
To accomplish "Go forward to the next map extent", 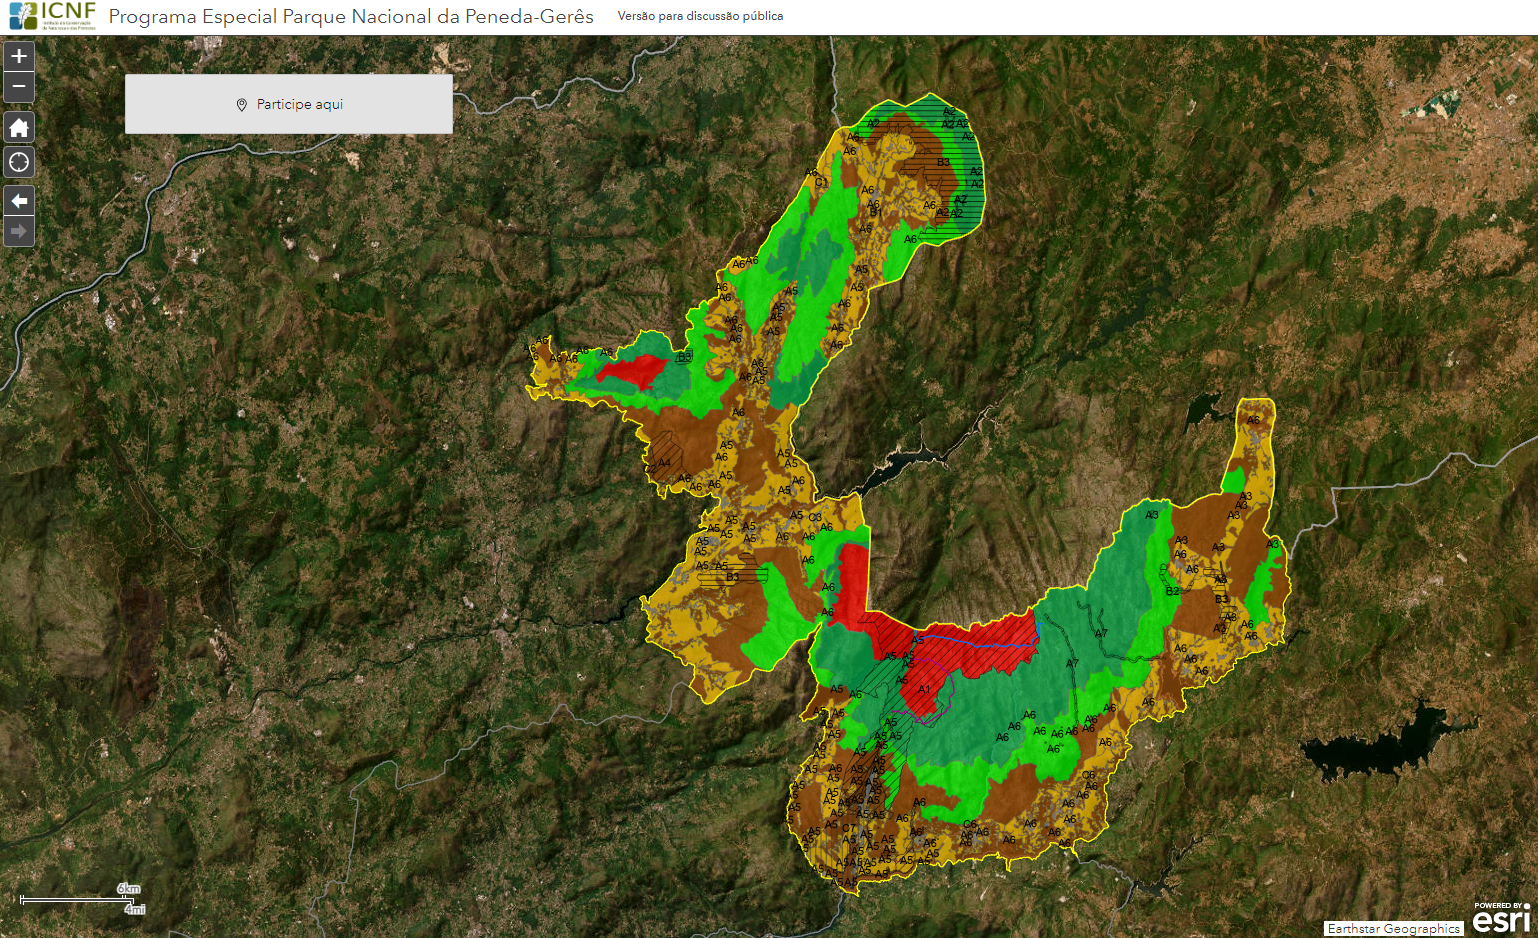I will point(19,231).
